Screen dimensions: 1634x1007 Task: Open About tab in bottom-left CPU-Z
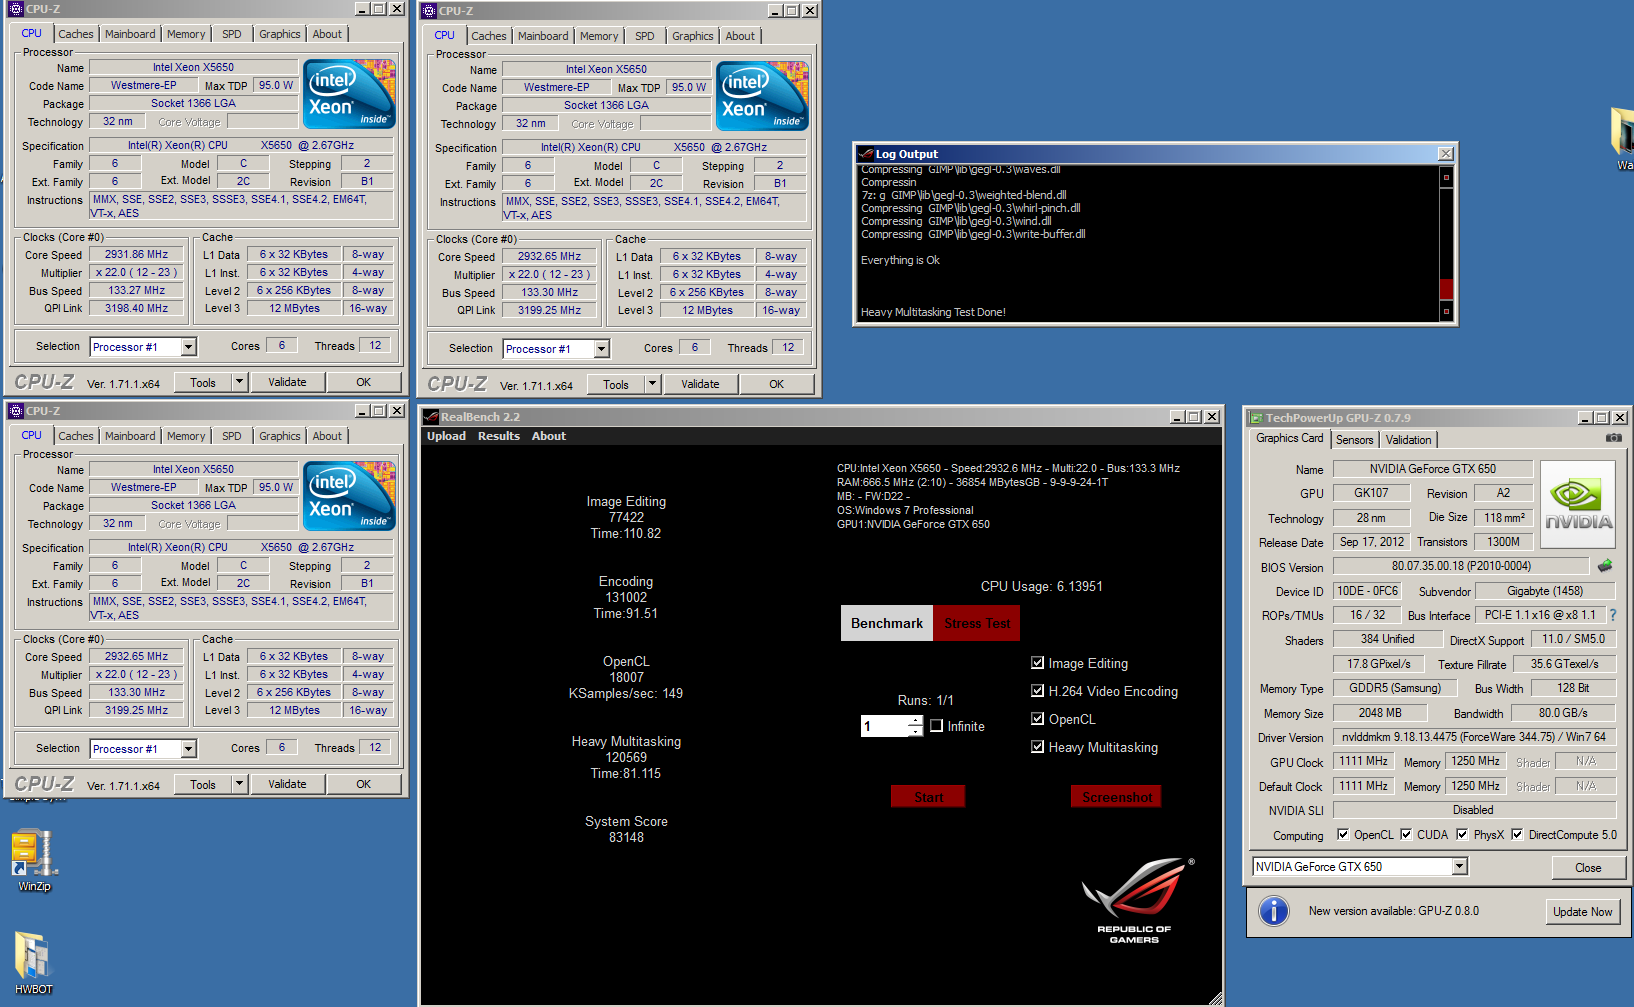pyautogui.click(x=327, y=436)
